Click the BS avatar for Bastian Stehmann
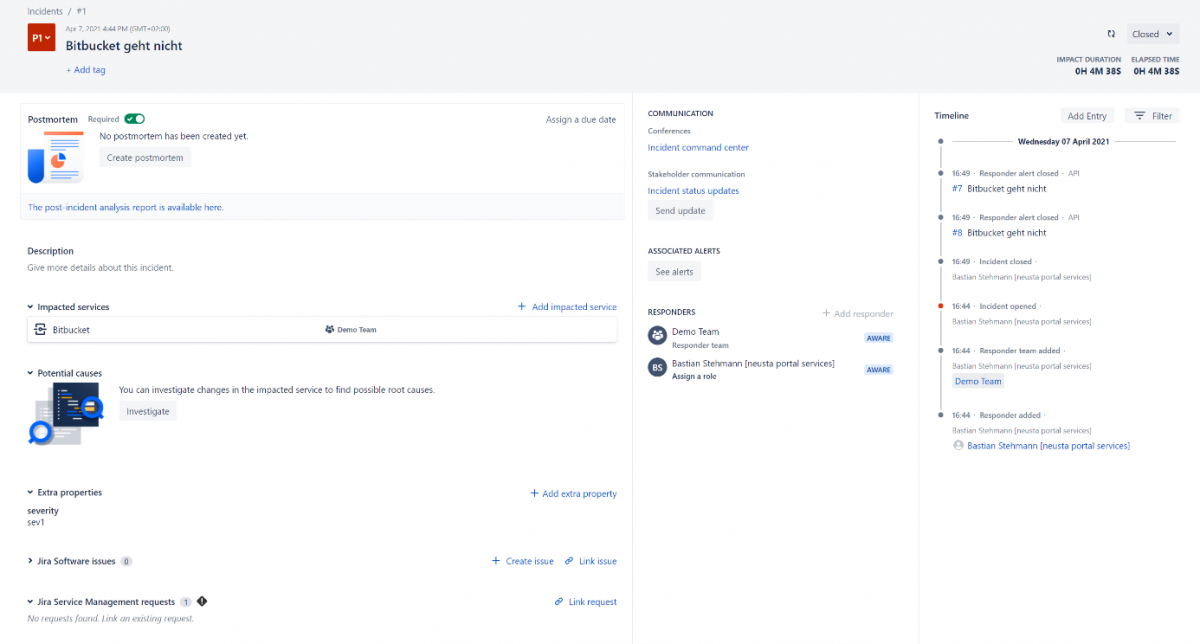Image resolution: width=1200 pixels, height=644 pixels. (657, 368)
